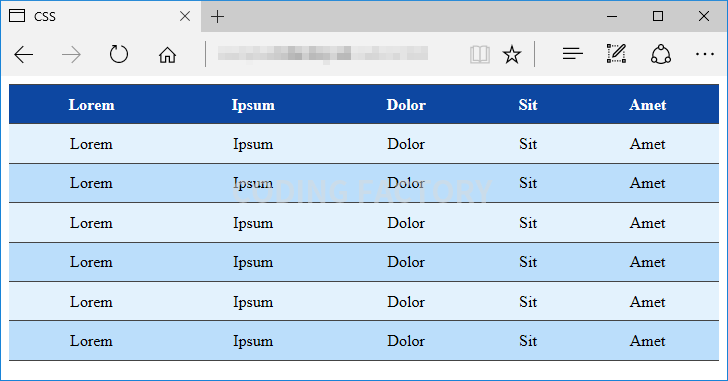The width and height of the screenshot is (728, 381).
Task: Toggle reading view book icon
Action: coord(480,55)
